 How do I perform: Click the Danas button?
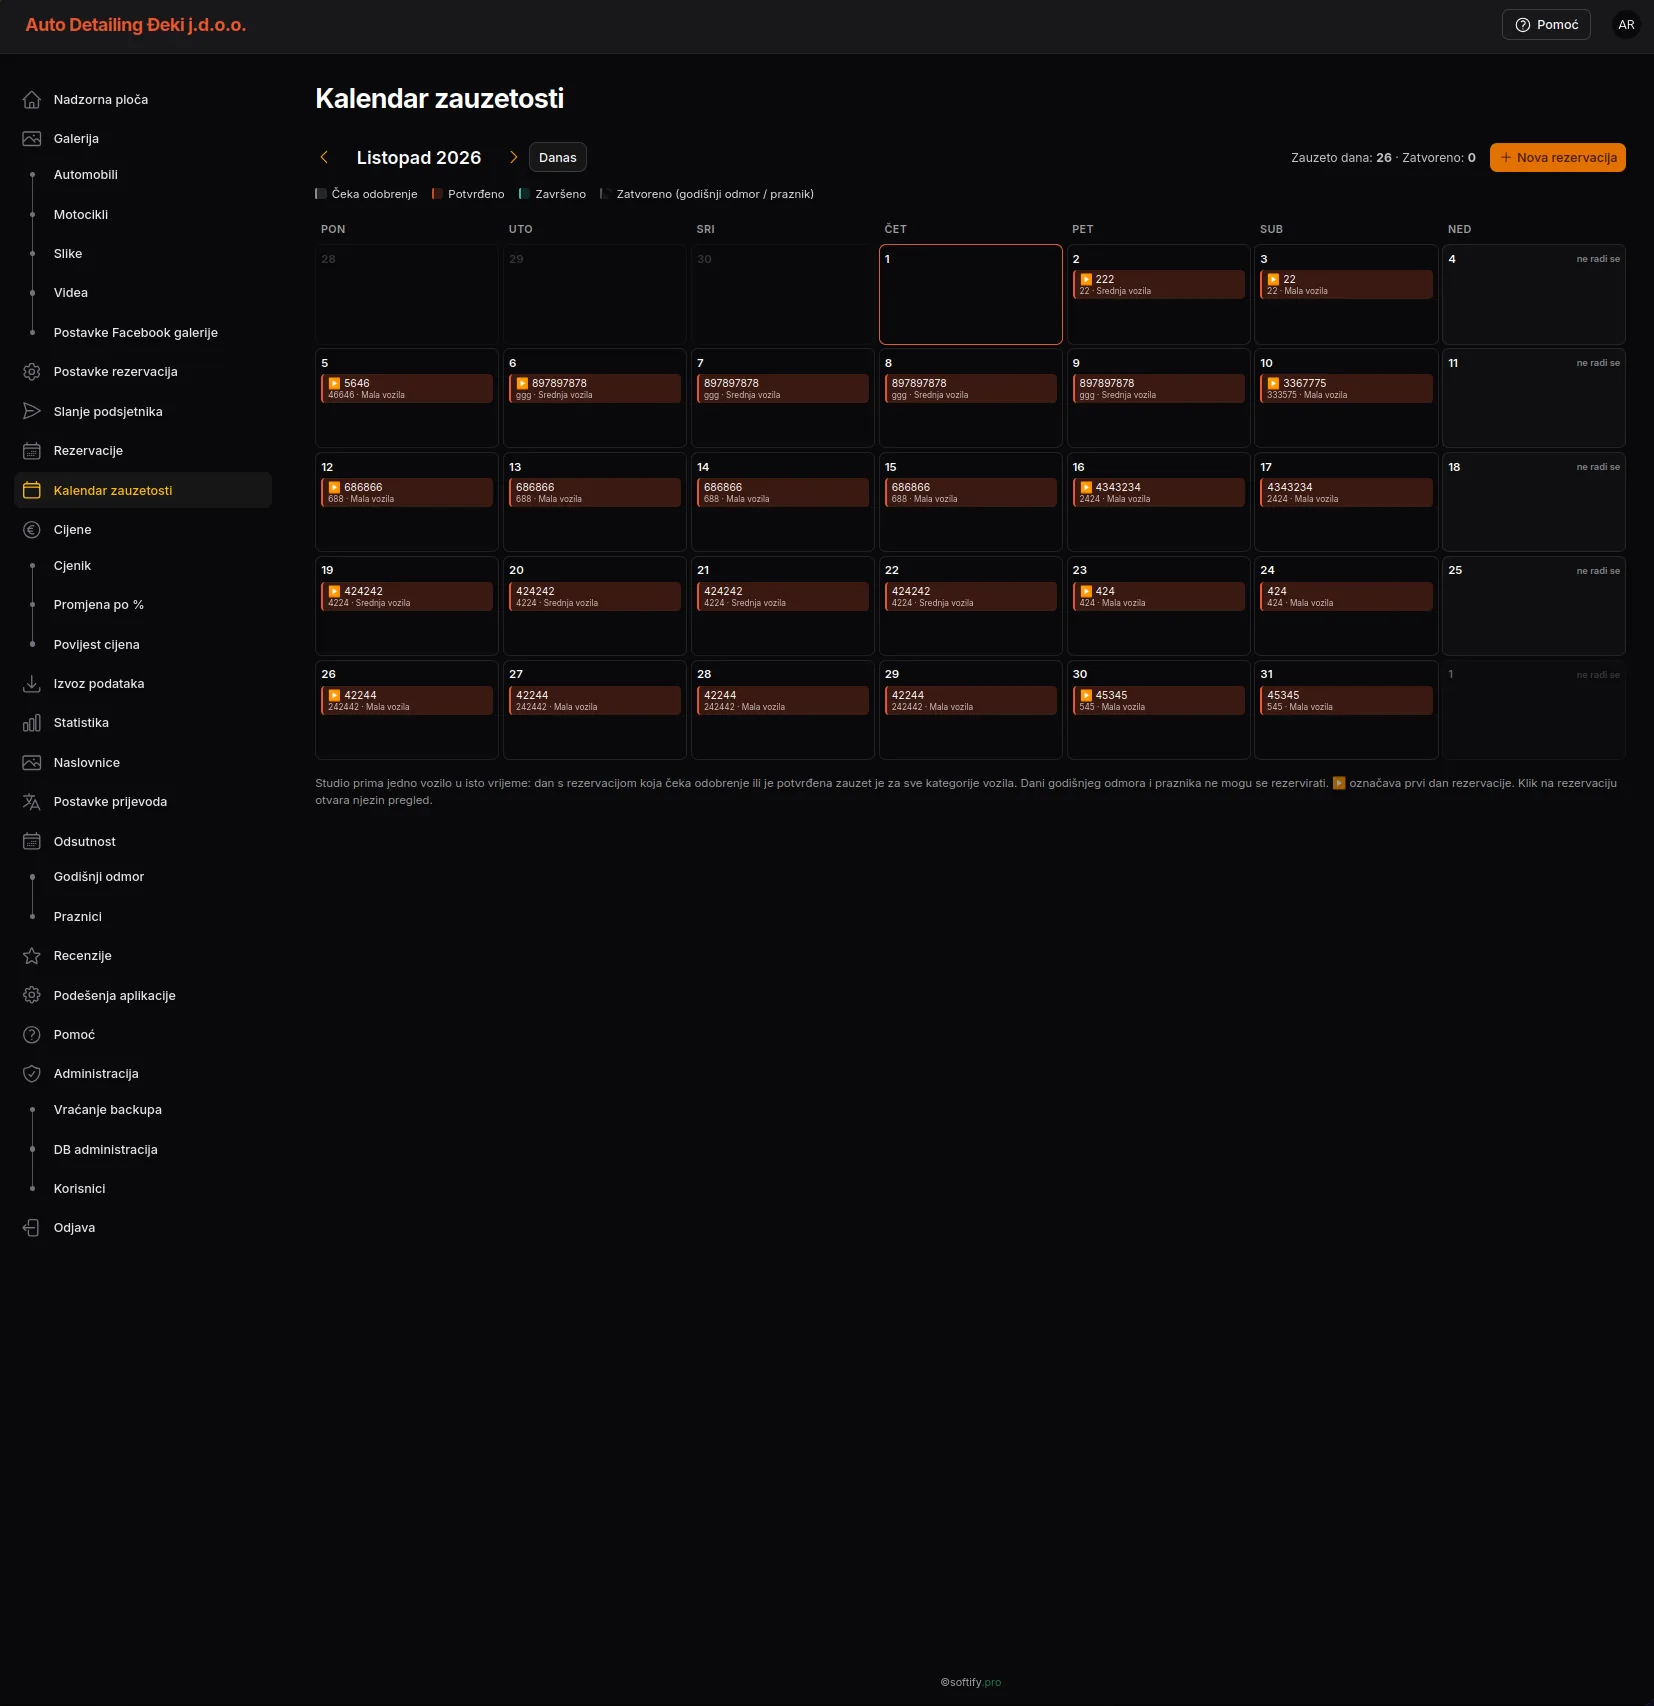point(558,157)
